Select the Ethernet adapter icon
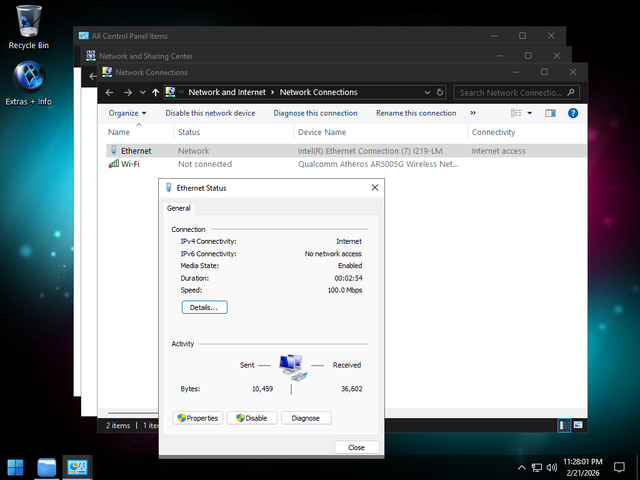The image size is (640, 480). click(114, 150)
